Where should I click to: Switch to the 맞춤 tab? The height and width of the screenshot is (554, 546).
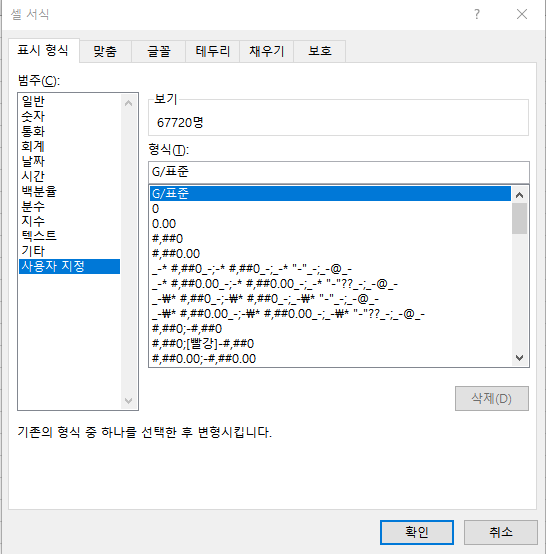pyautogui.click(x=105, y=51)
